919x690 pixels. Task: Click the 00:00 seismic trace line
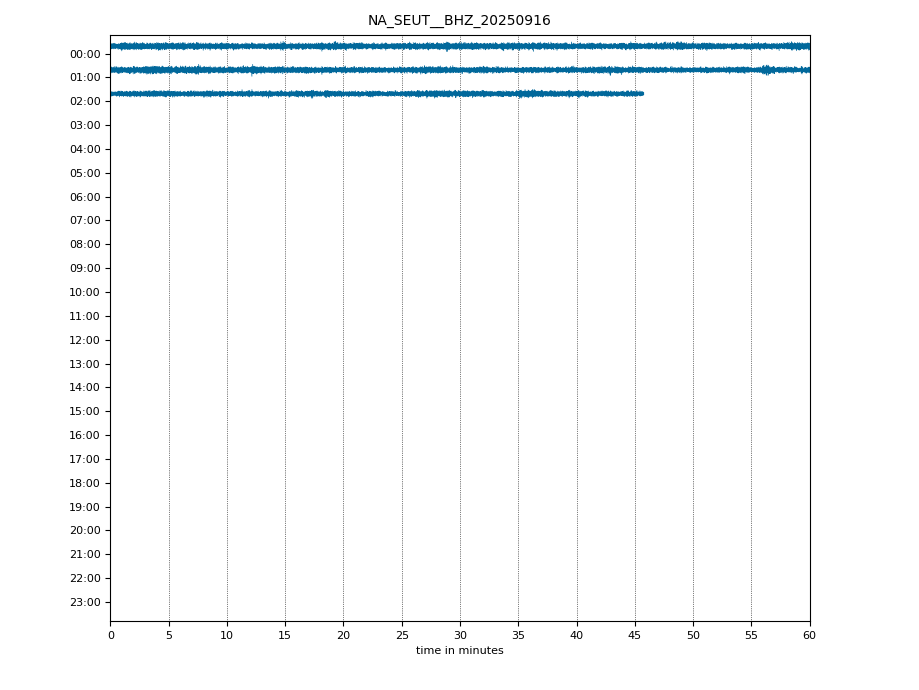click(x=460, y=46)
